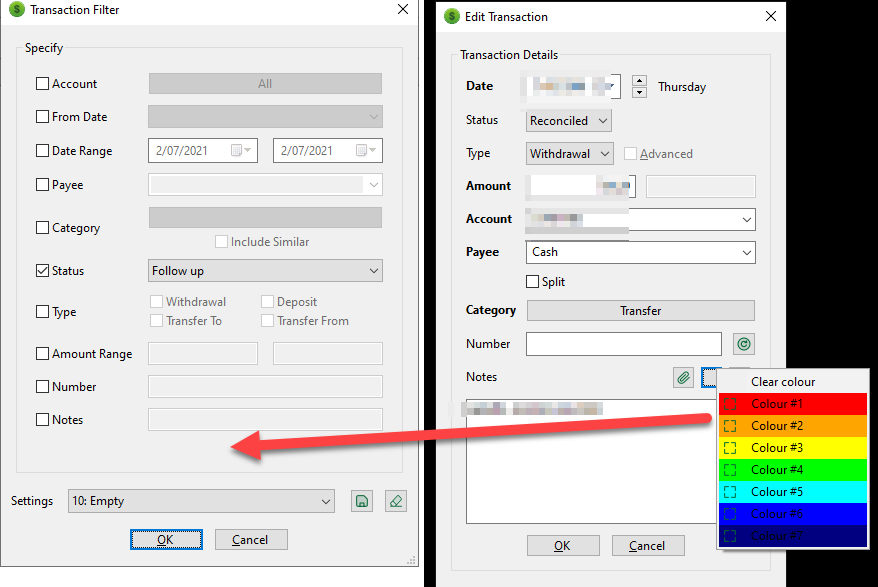This screenshot has width=878, height=587.
Task: Enable the Account filter checkbox
Action: point(42,83)
